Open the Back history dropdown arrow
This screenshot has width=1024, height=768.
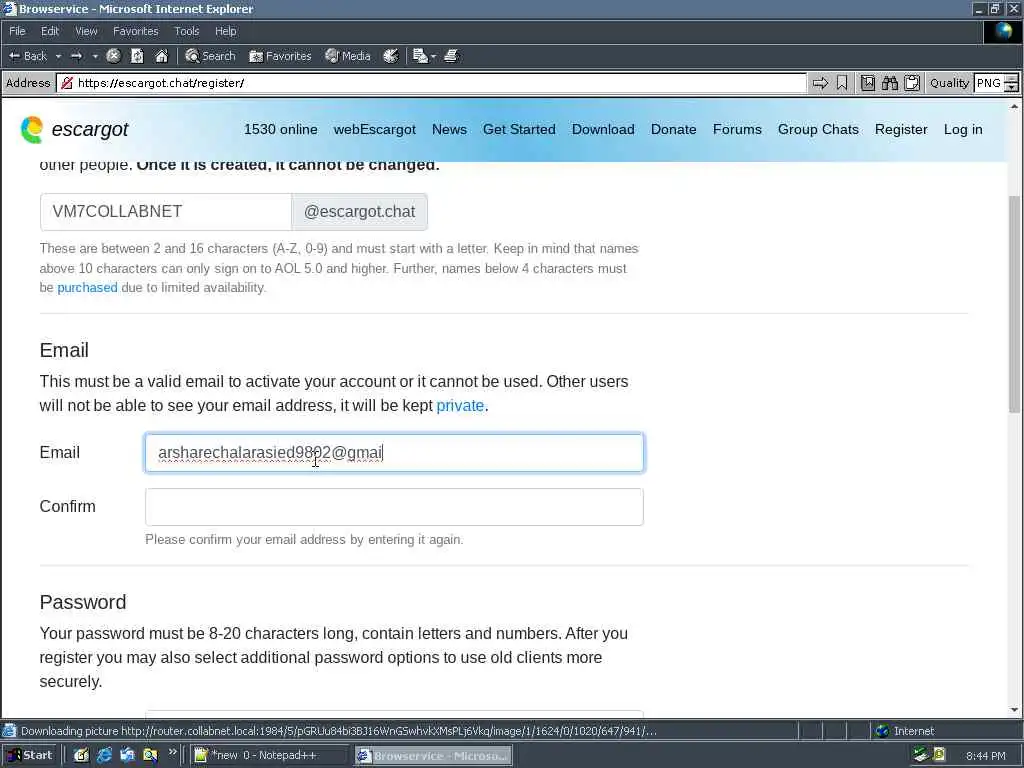[58, 56]
